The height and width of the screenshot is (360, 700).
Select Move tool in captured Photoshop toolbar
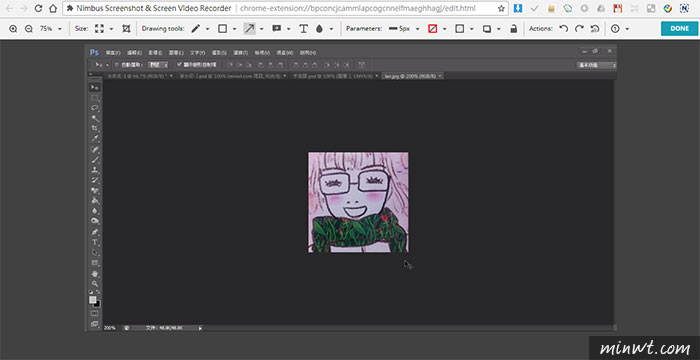[95, 87]
